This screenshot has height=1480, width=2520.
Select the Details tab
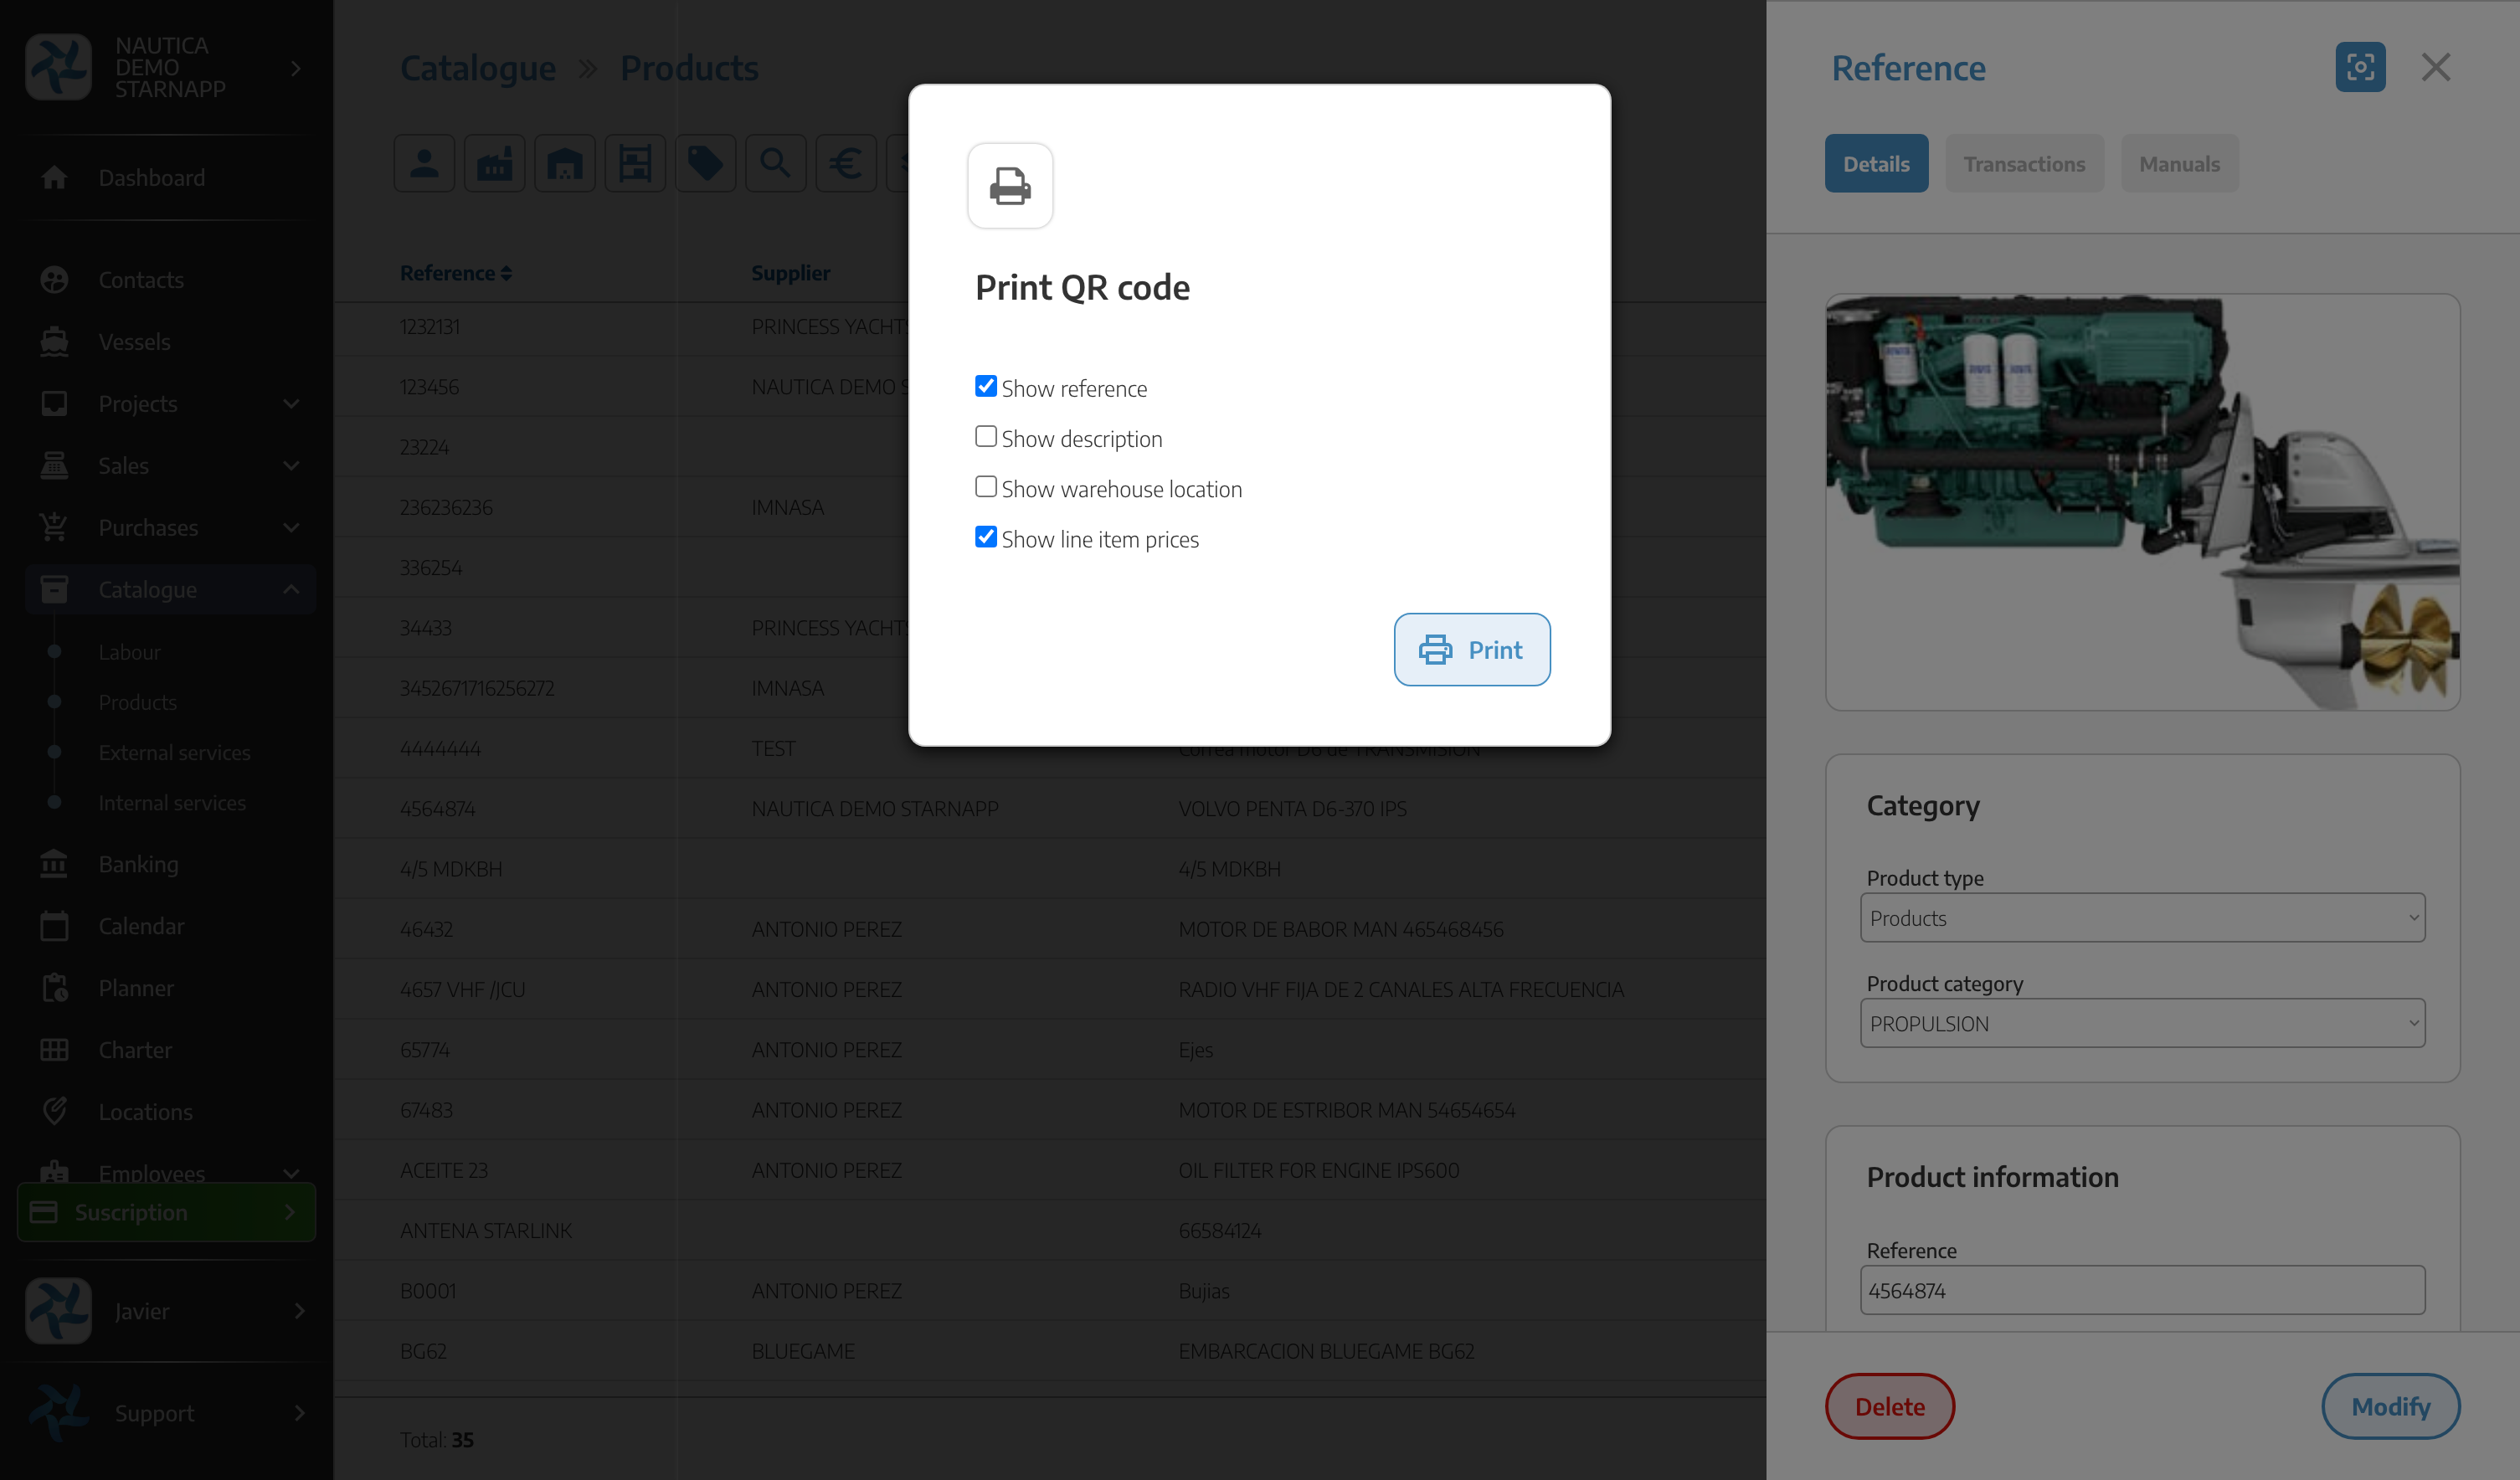click(1875, 163)
